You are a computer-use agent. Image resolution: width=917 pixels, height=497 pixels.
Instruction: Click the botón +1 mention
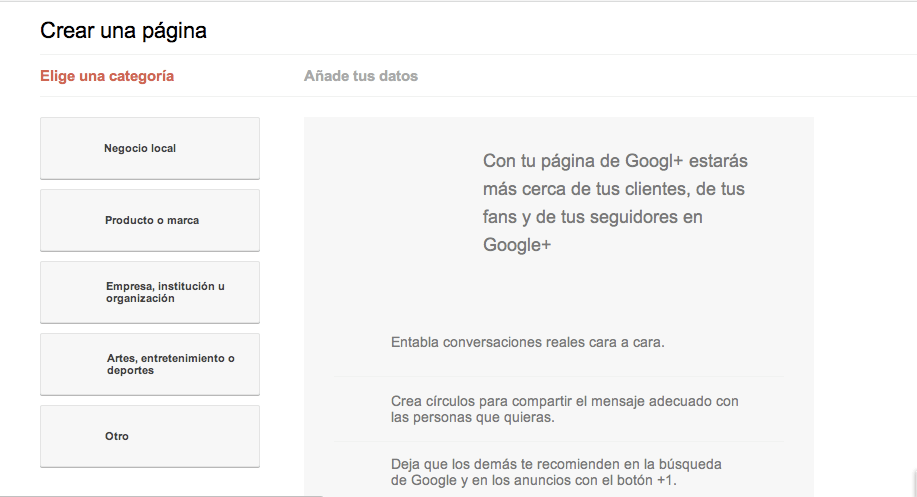649,481
